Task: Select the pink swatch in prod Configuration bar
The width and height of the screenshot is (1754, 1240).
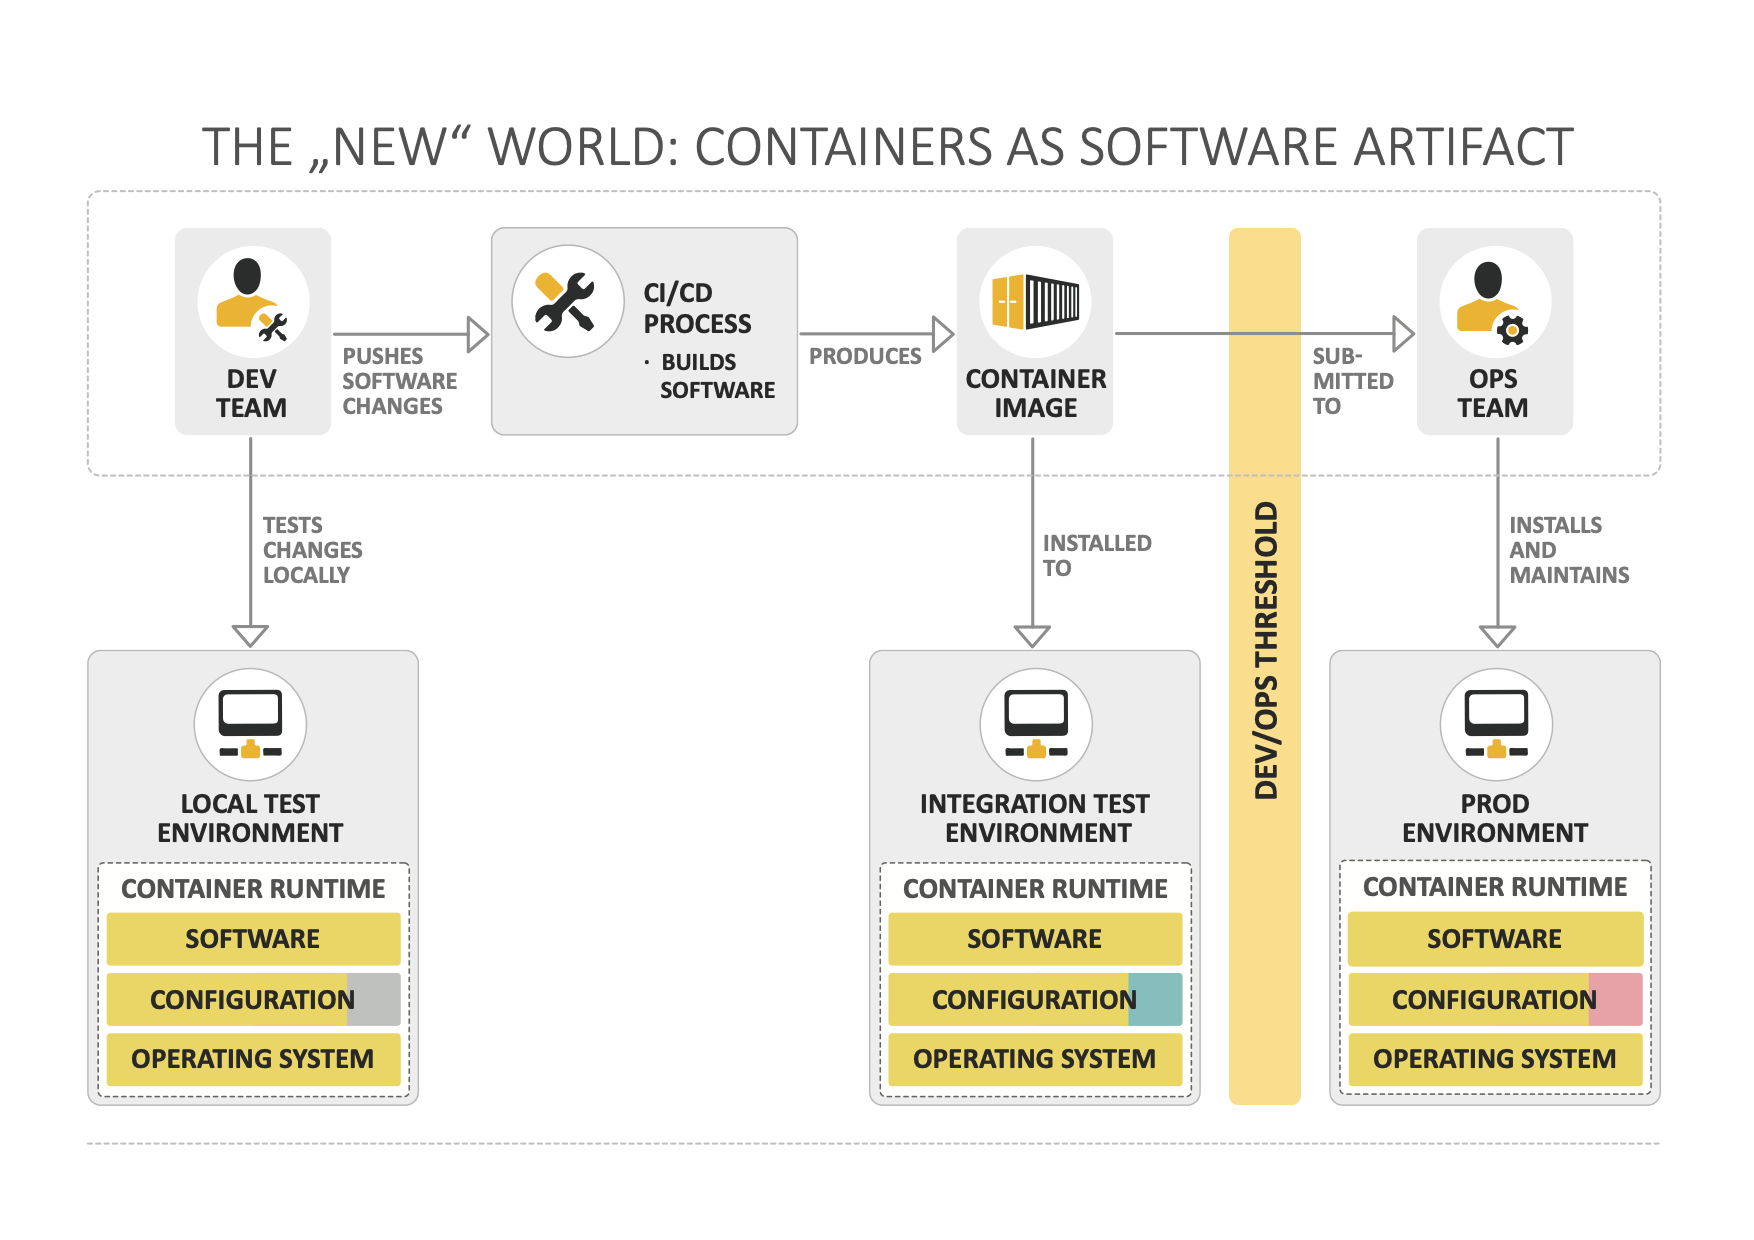Action: [1615, 999]
